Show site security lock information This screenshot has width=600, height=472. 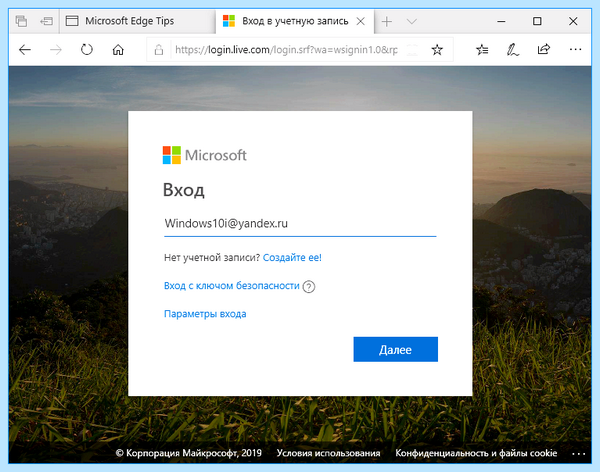coord(159,50)
